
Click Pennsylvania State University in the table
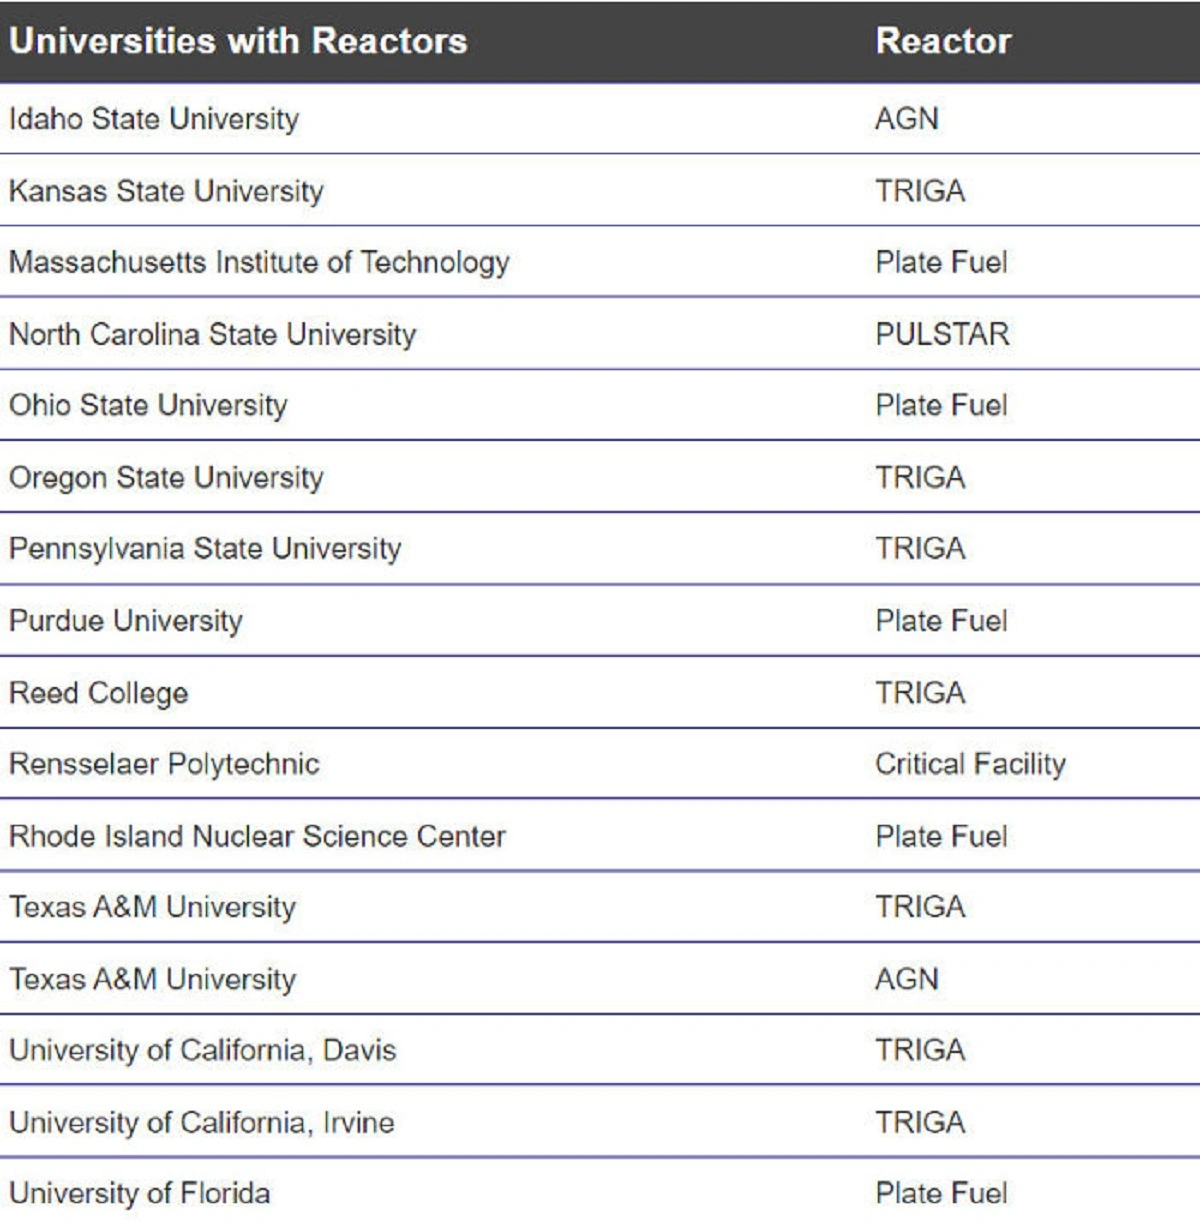(205, 548)
